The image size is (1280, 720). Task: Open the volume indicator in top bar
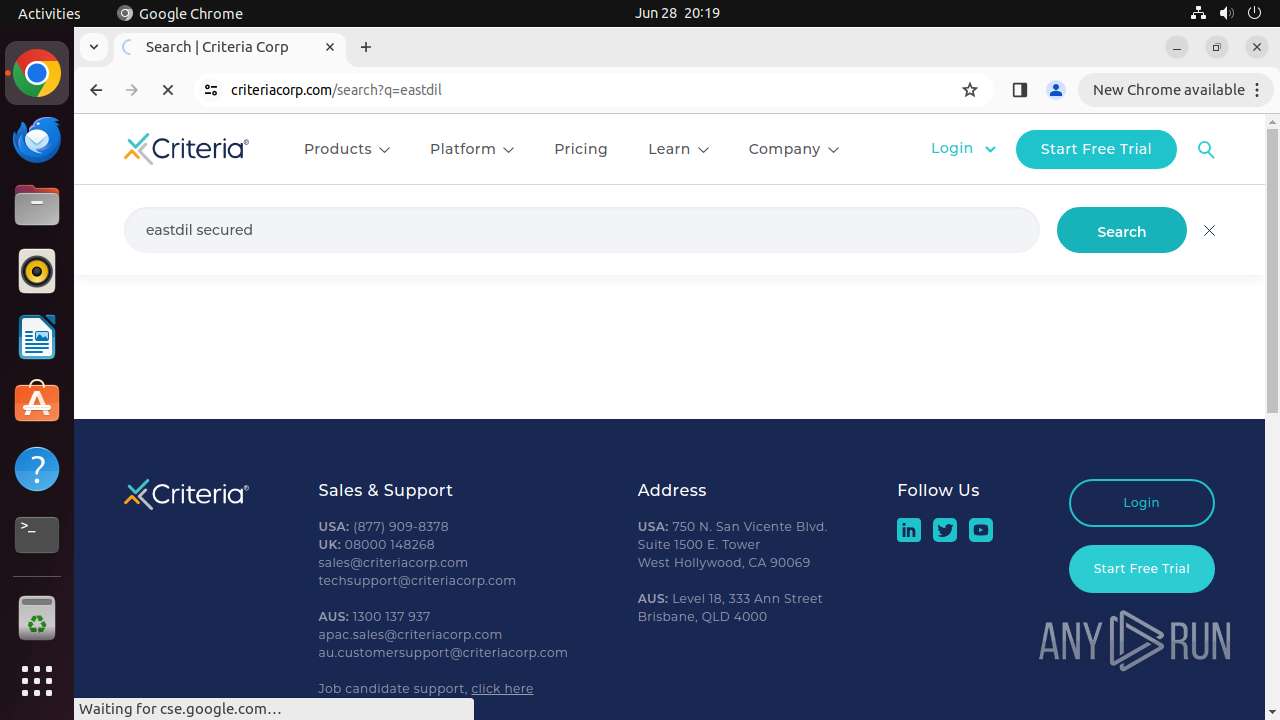(1226, 13)
